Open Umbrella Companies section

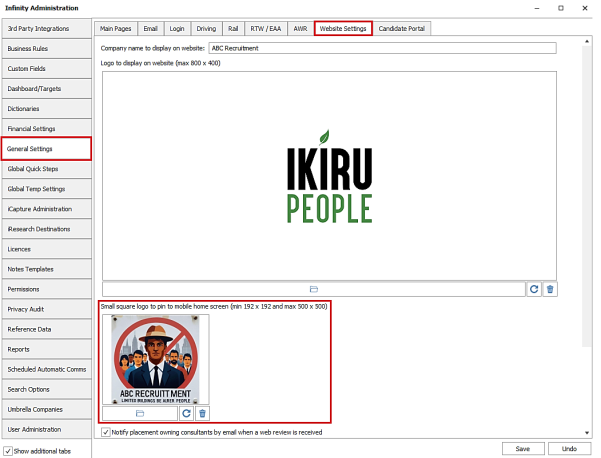coord(46,410)
